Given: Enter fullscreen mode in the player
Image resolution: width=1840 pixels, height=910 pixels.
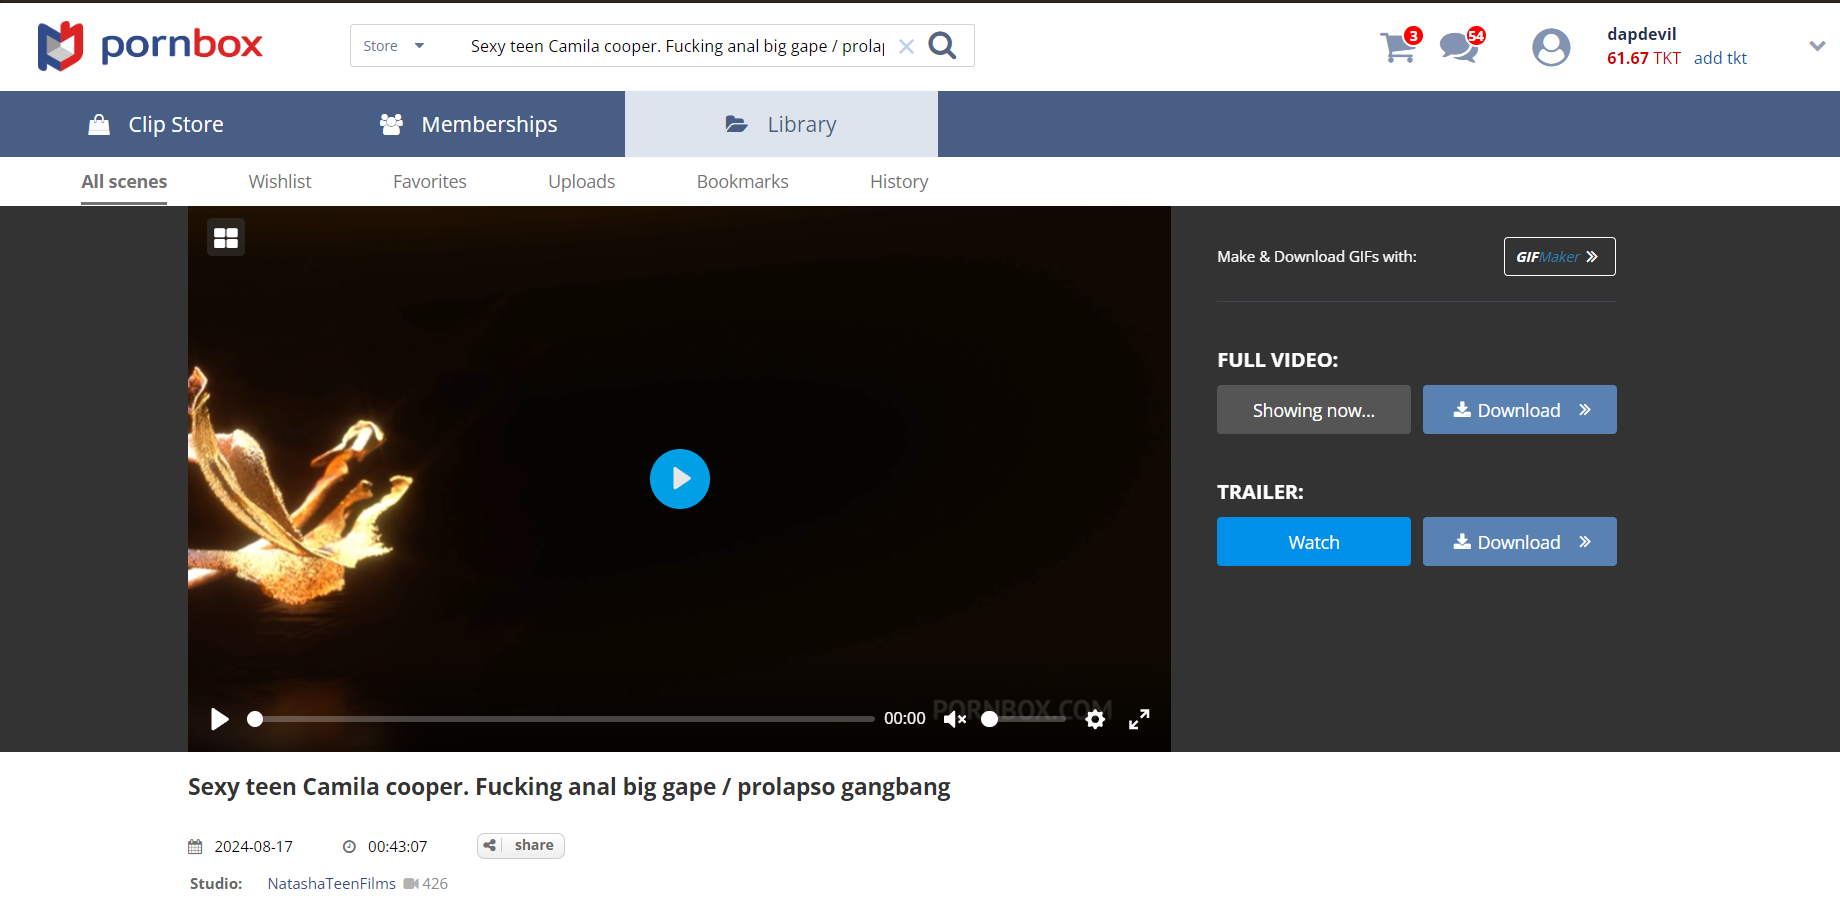Looking at the screenshot, I should 1139,719.
